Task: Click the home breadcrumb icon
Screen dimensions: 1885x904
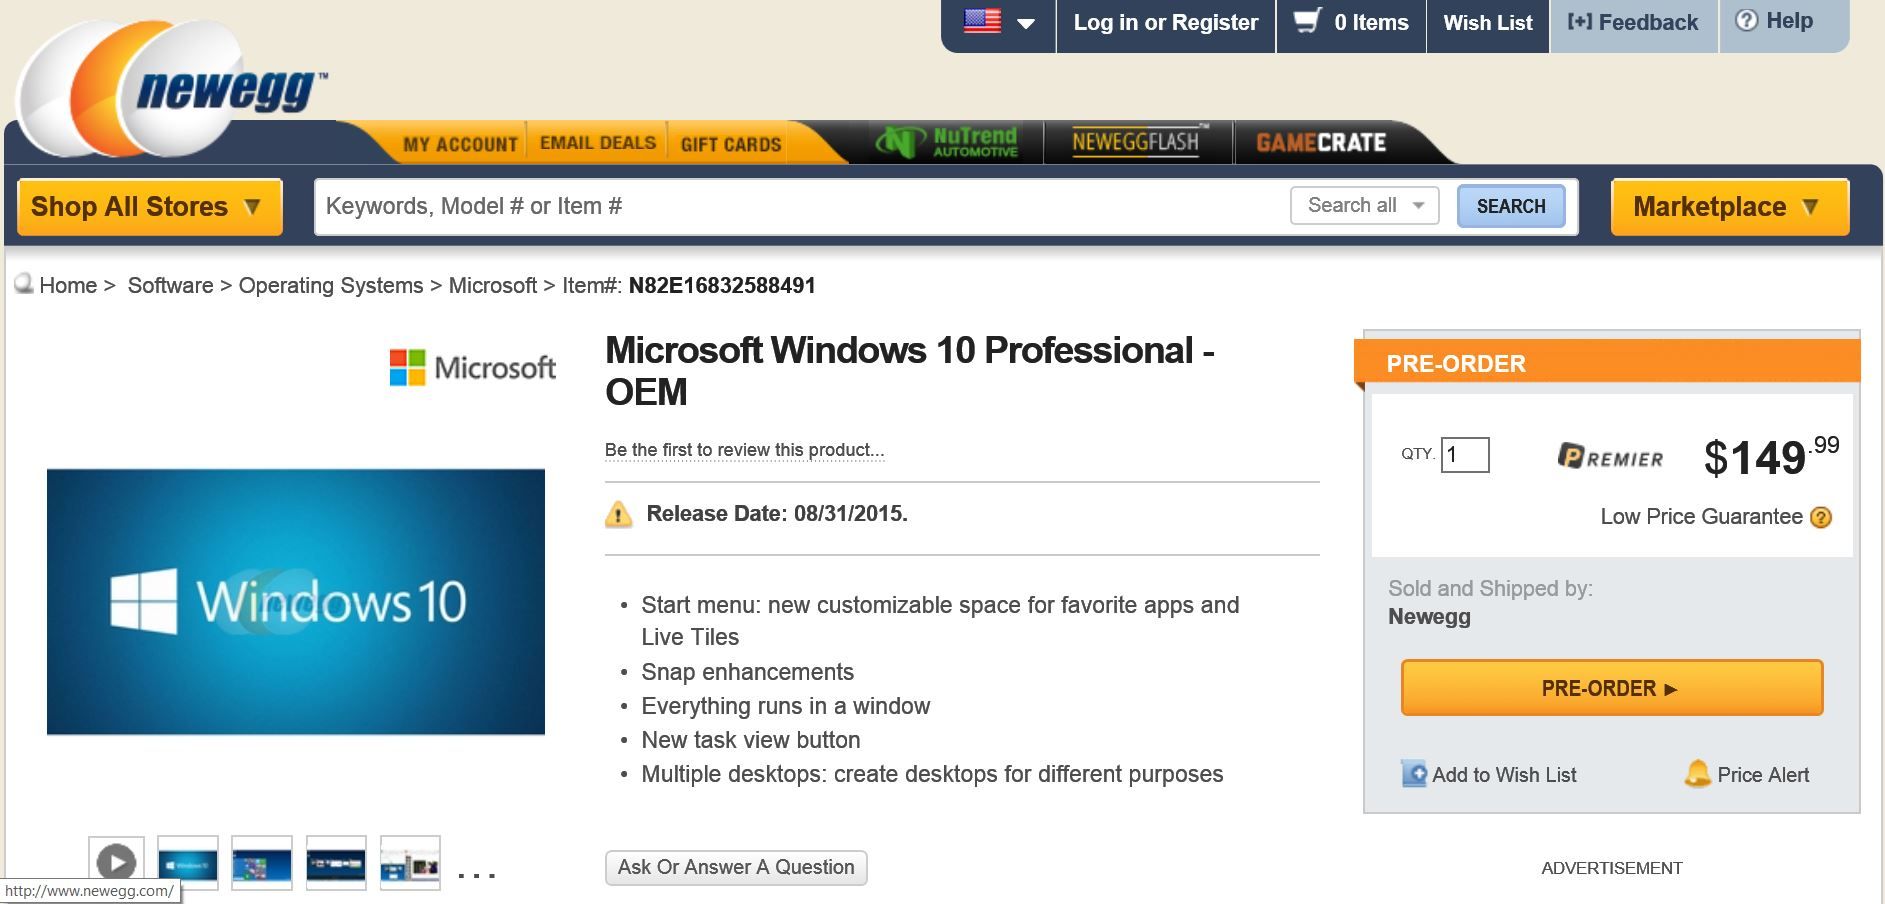Action: (24, 284)
